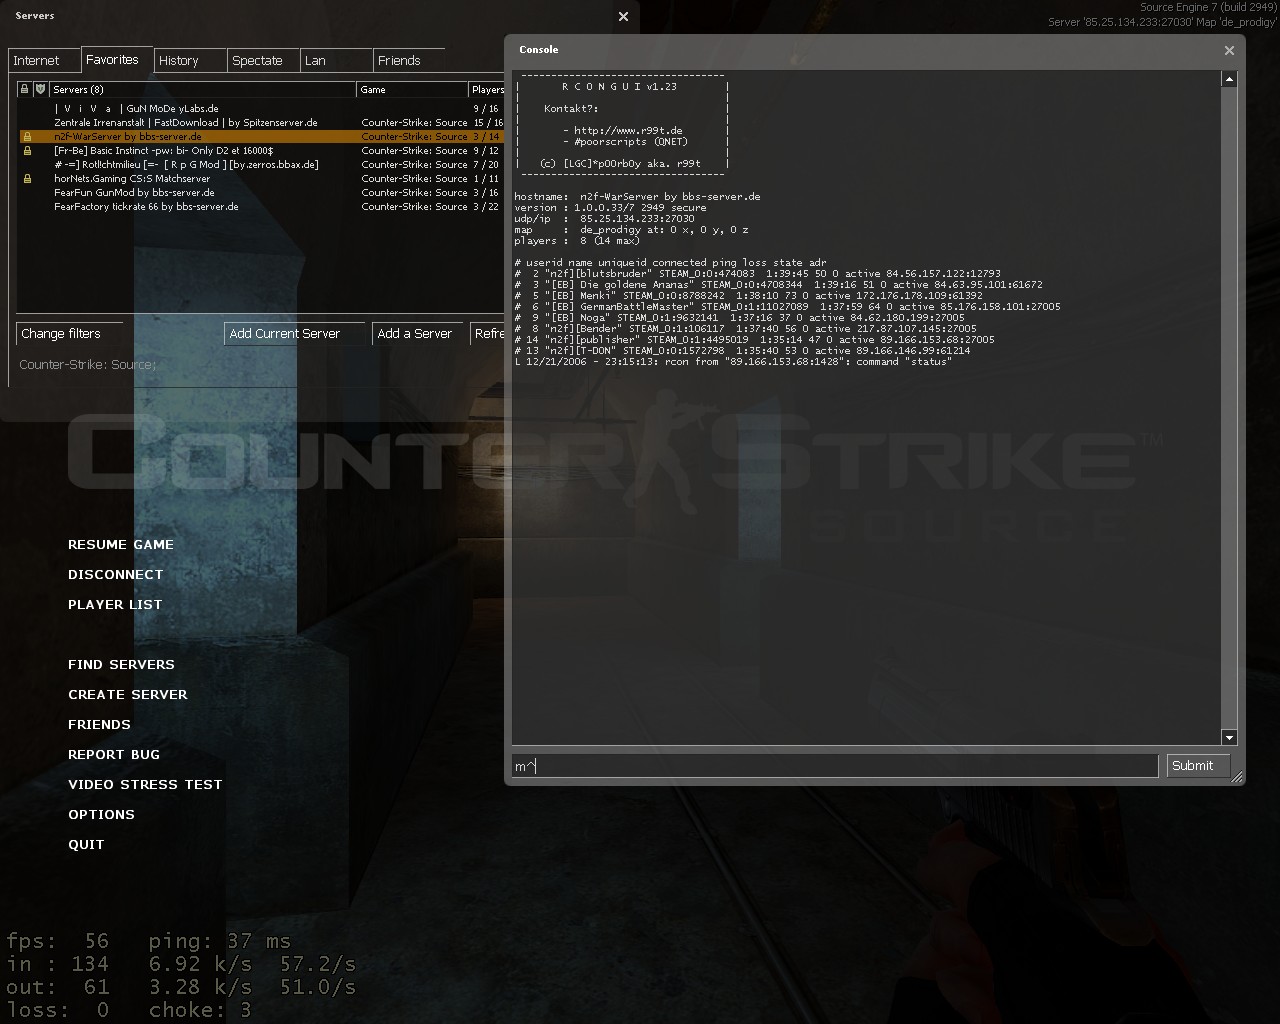This screenshot has width=1280, height=1024.
Task: Click lock icon beside Basic Instinct server
Action: 27,151
